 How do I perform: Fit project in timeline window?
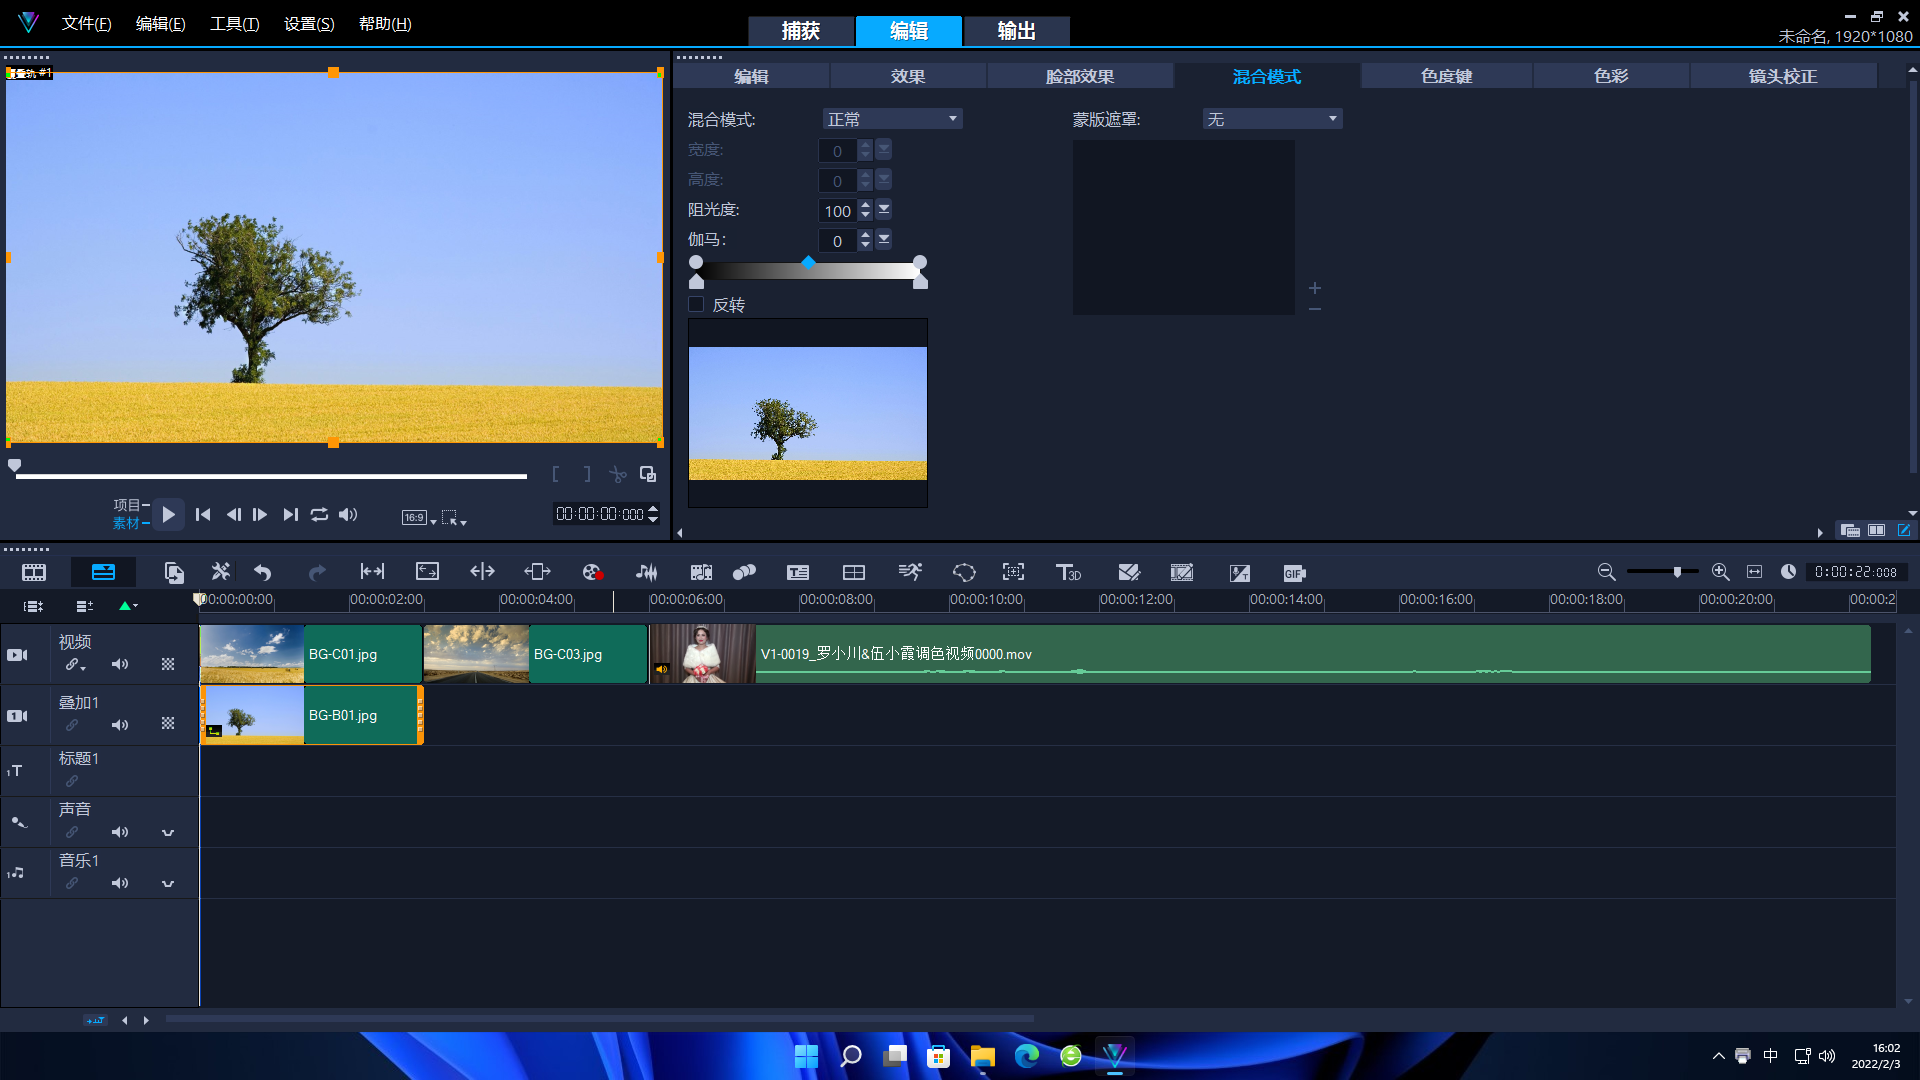pyautogui.click(x=1754, y=572)
